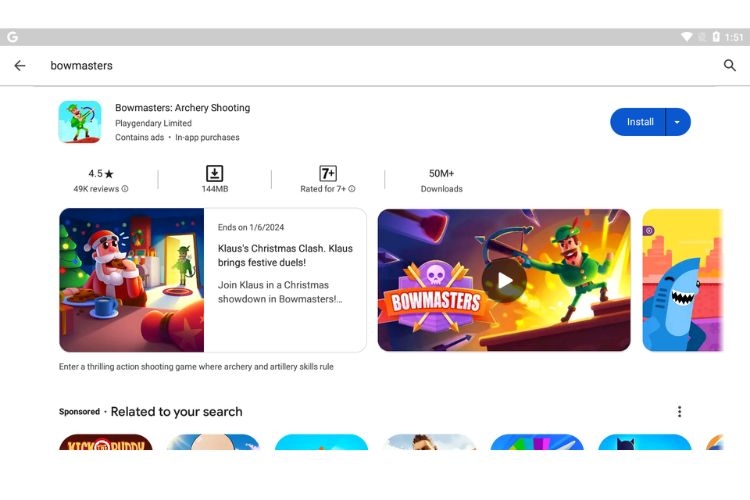Screen dimensions: 750x500
Task: Open the Klaus's Christmas Clash event card
Action: [213, 280]
